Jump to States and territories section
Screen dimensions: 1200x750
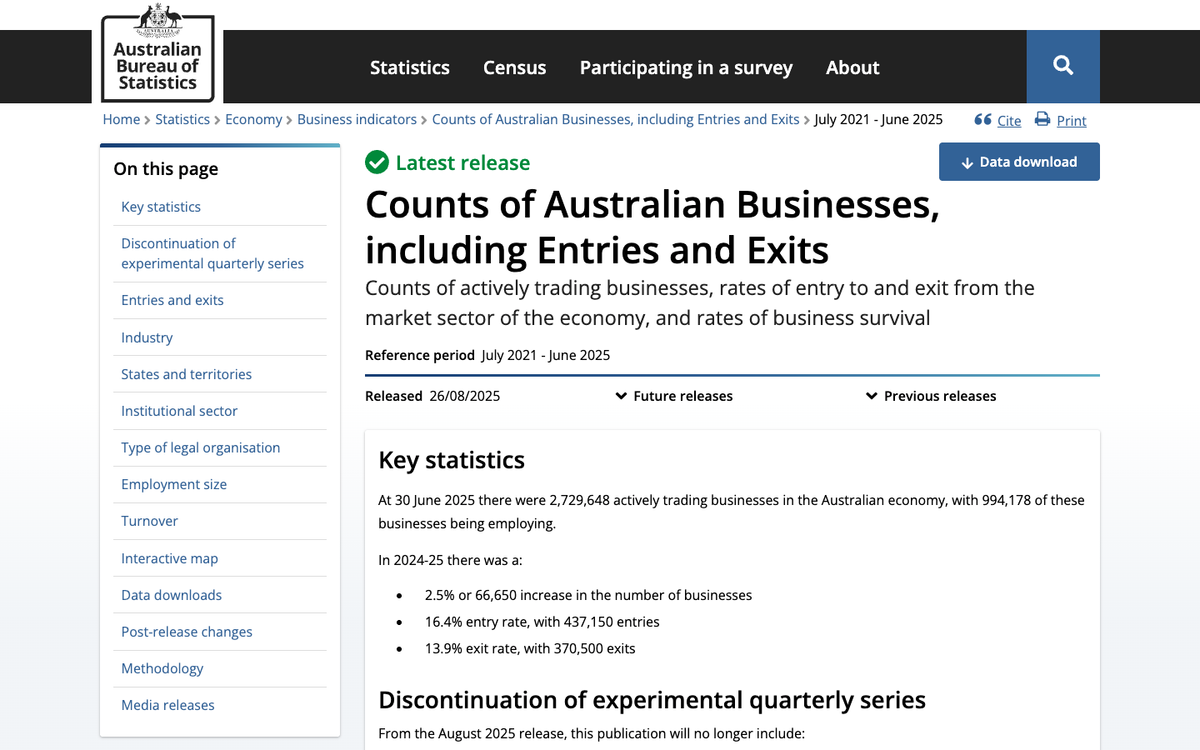point(187,374)
